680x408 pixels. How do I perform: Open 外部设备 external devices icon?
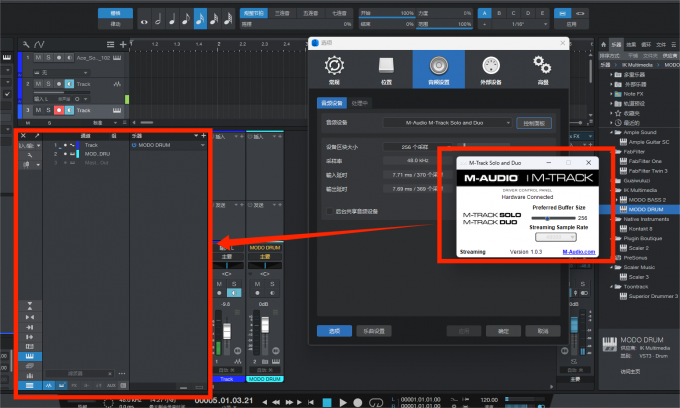point(491,70)
